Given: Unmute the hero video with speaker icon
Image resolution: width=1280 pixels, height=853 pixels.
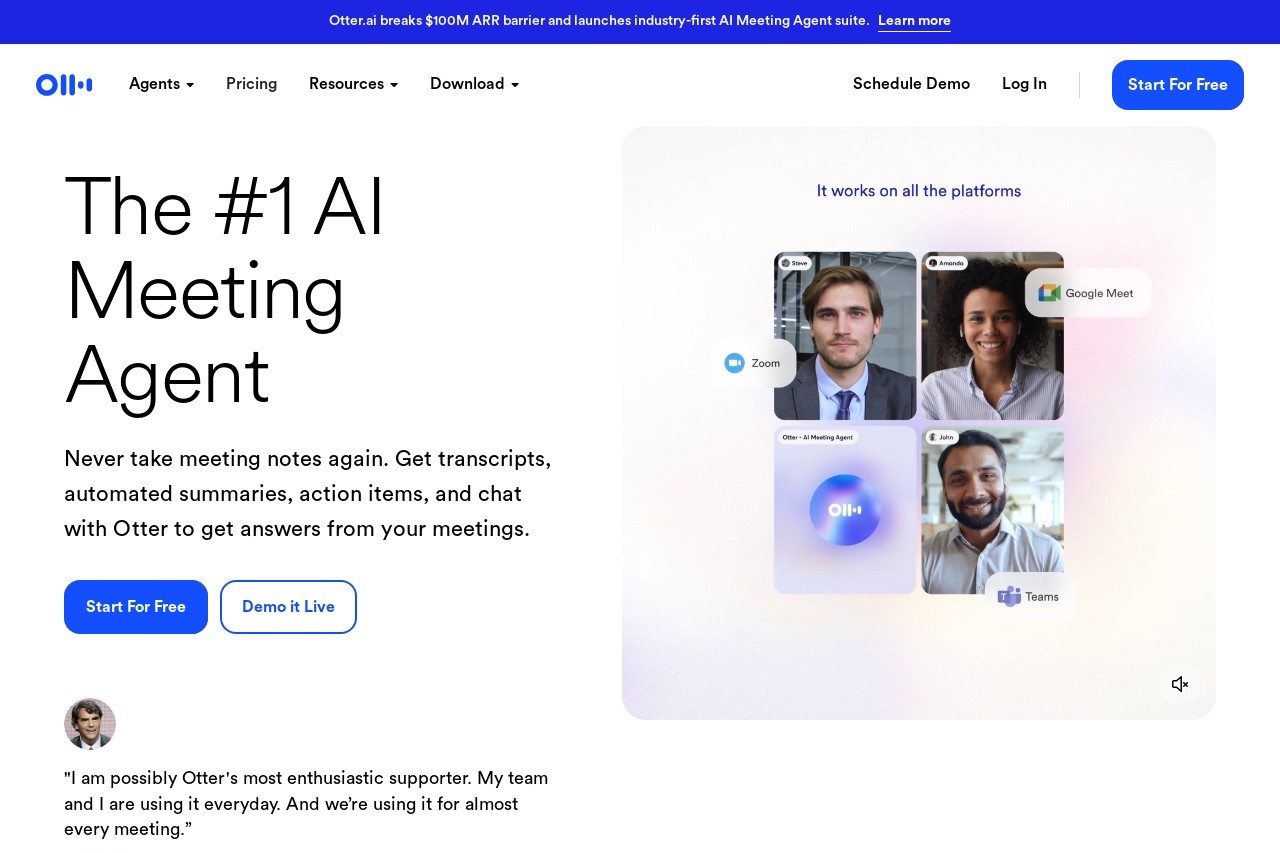Looking at the screenshot, I should click(x=1180, y=684).
